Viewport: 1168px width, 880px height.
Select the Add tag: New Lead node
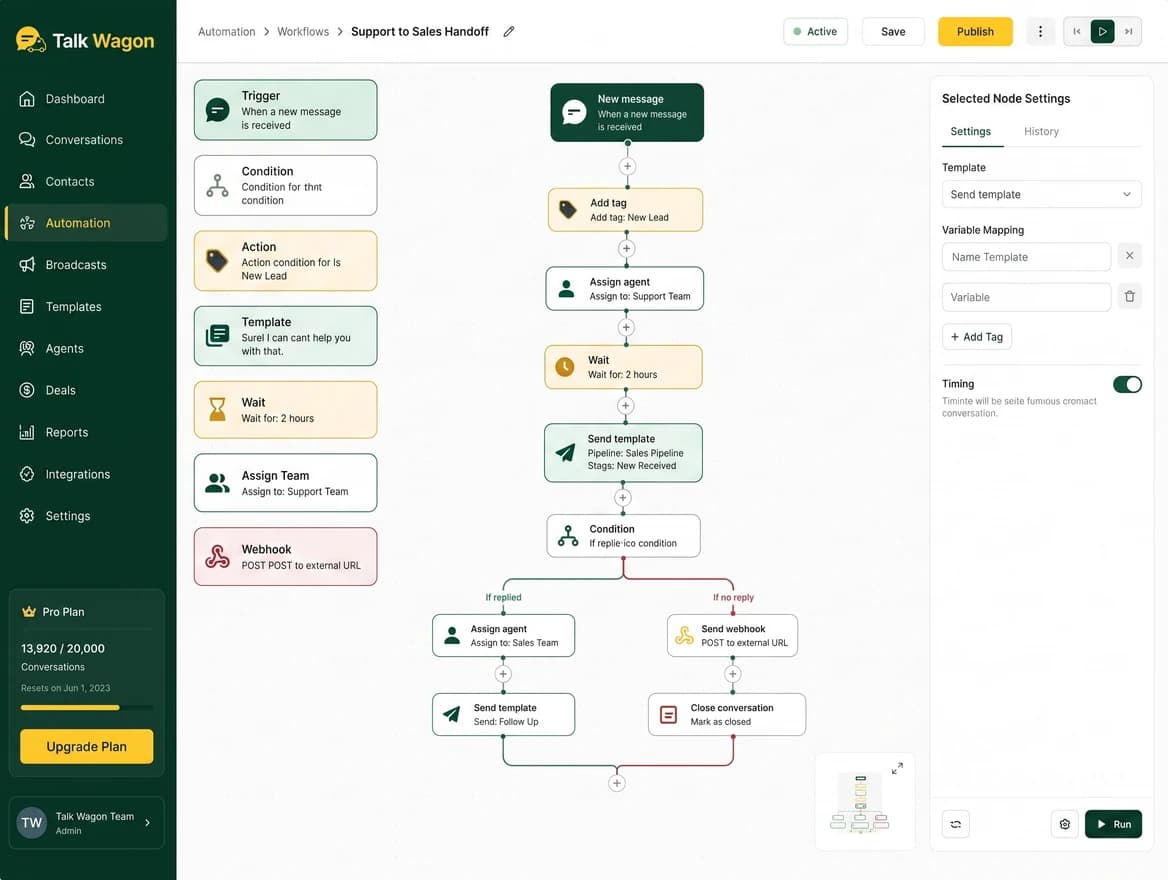tap(626, 210)
